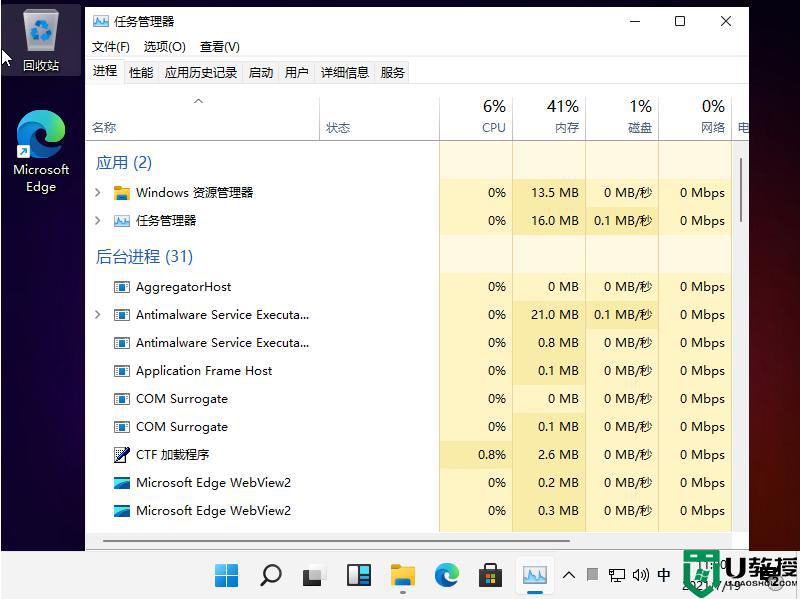The height and width of the screenshot is (599, 800).
Task: Open the Recycle Bin desktop icon
Action: (x=41, y=40)
